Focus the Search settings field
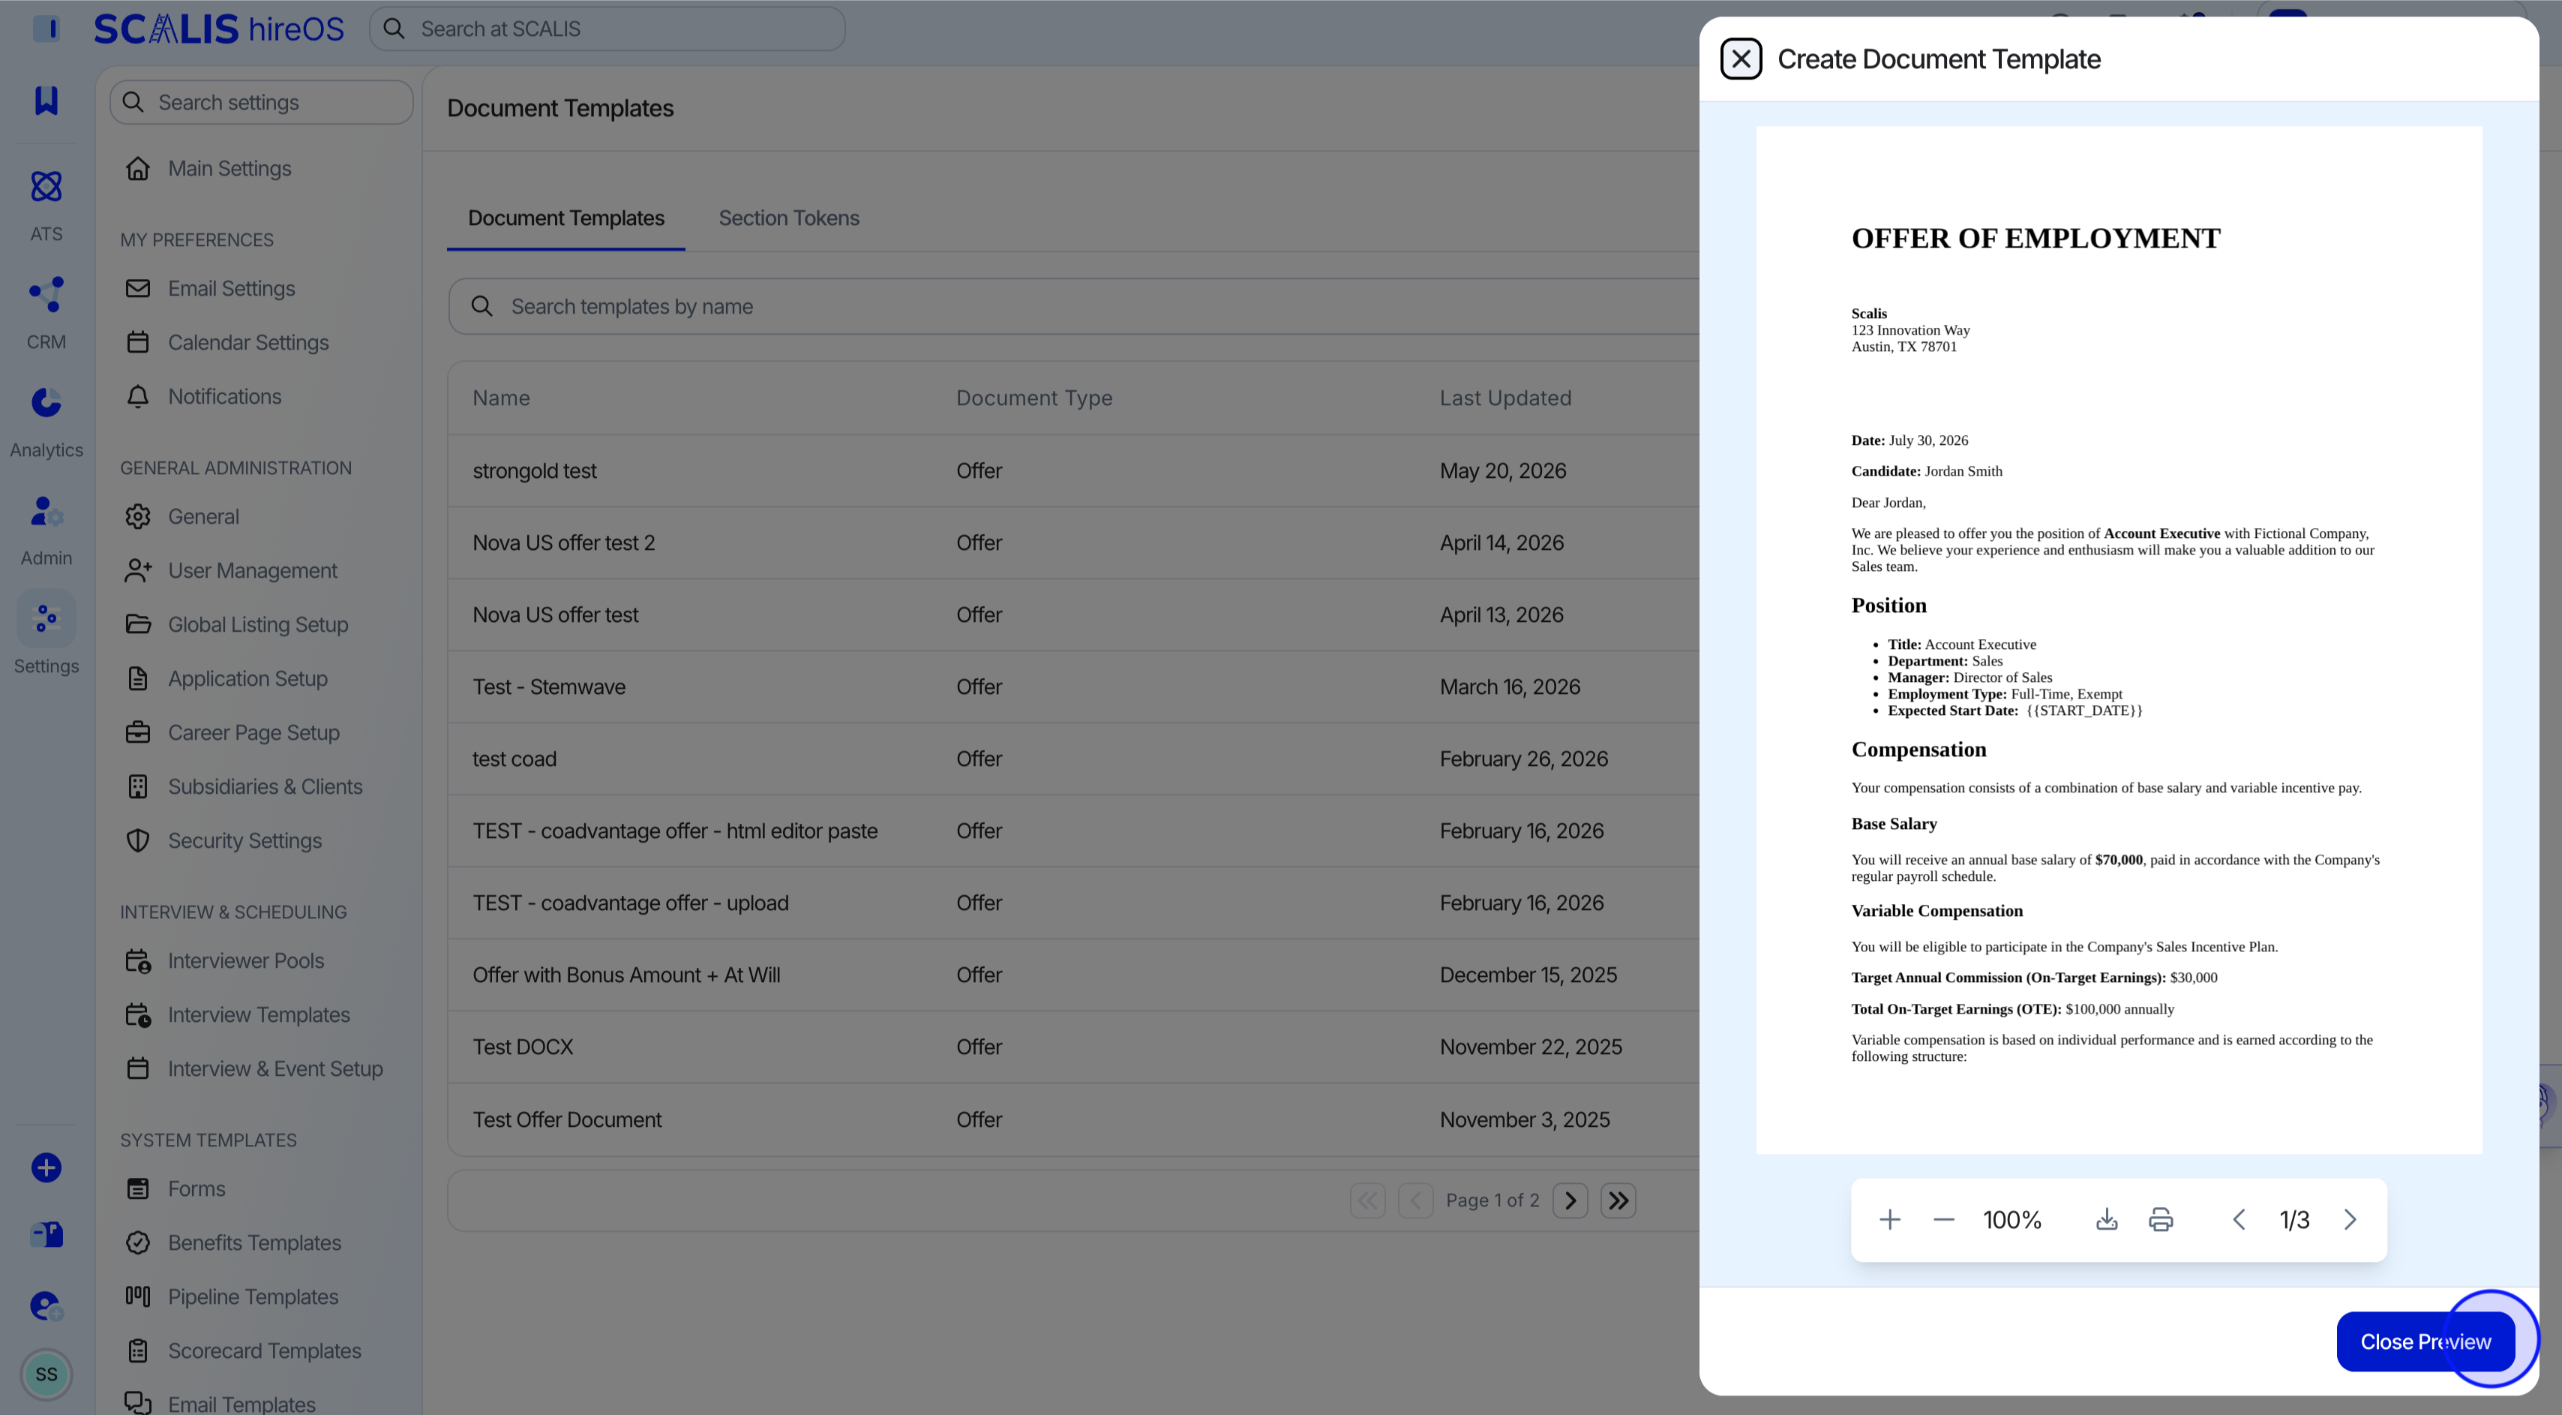The width and height of the screenshot is (2562, 1415). point(261,102)
